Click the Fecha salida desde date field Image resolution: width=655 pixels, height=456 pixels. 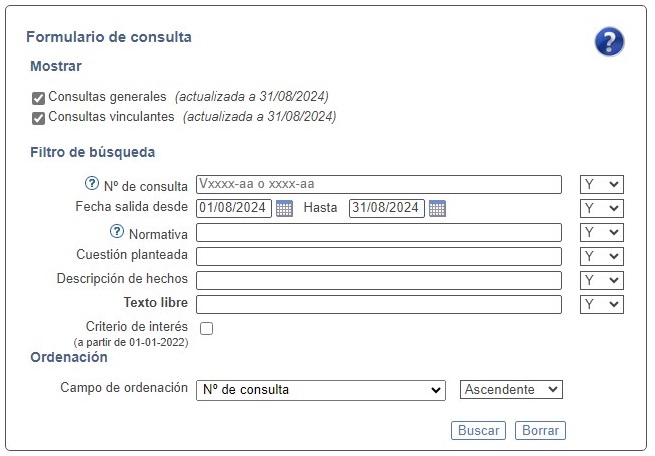[x=234, y=208]
